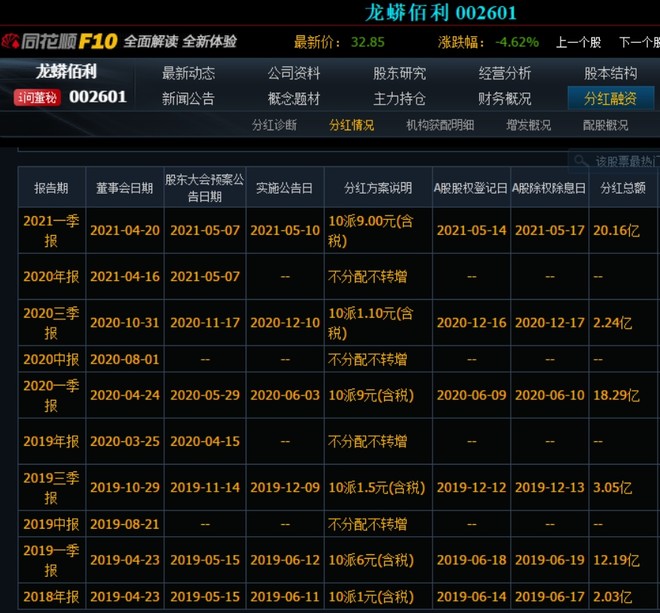The width and height of the screenshot is (660, 613).
Task: Select the 2019年报 report period cell
Action: click(x=51, y=441)
